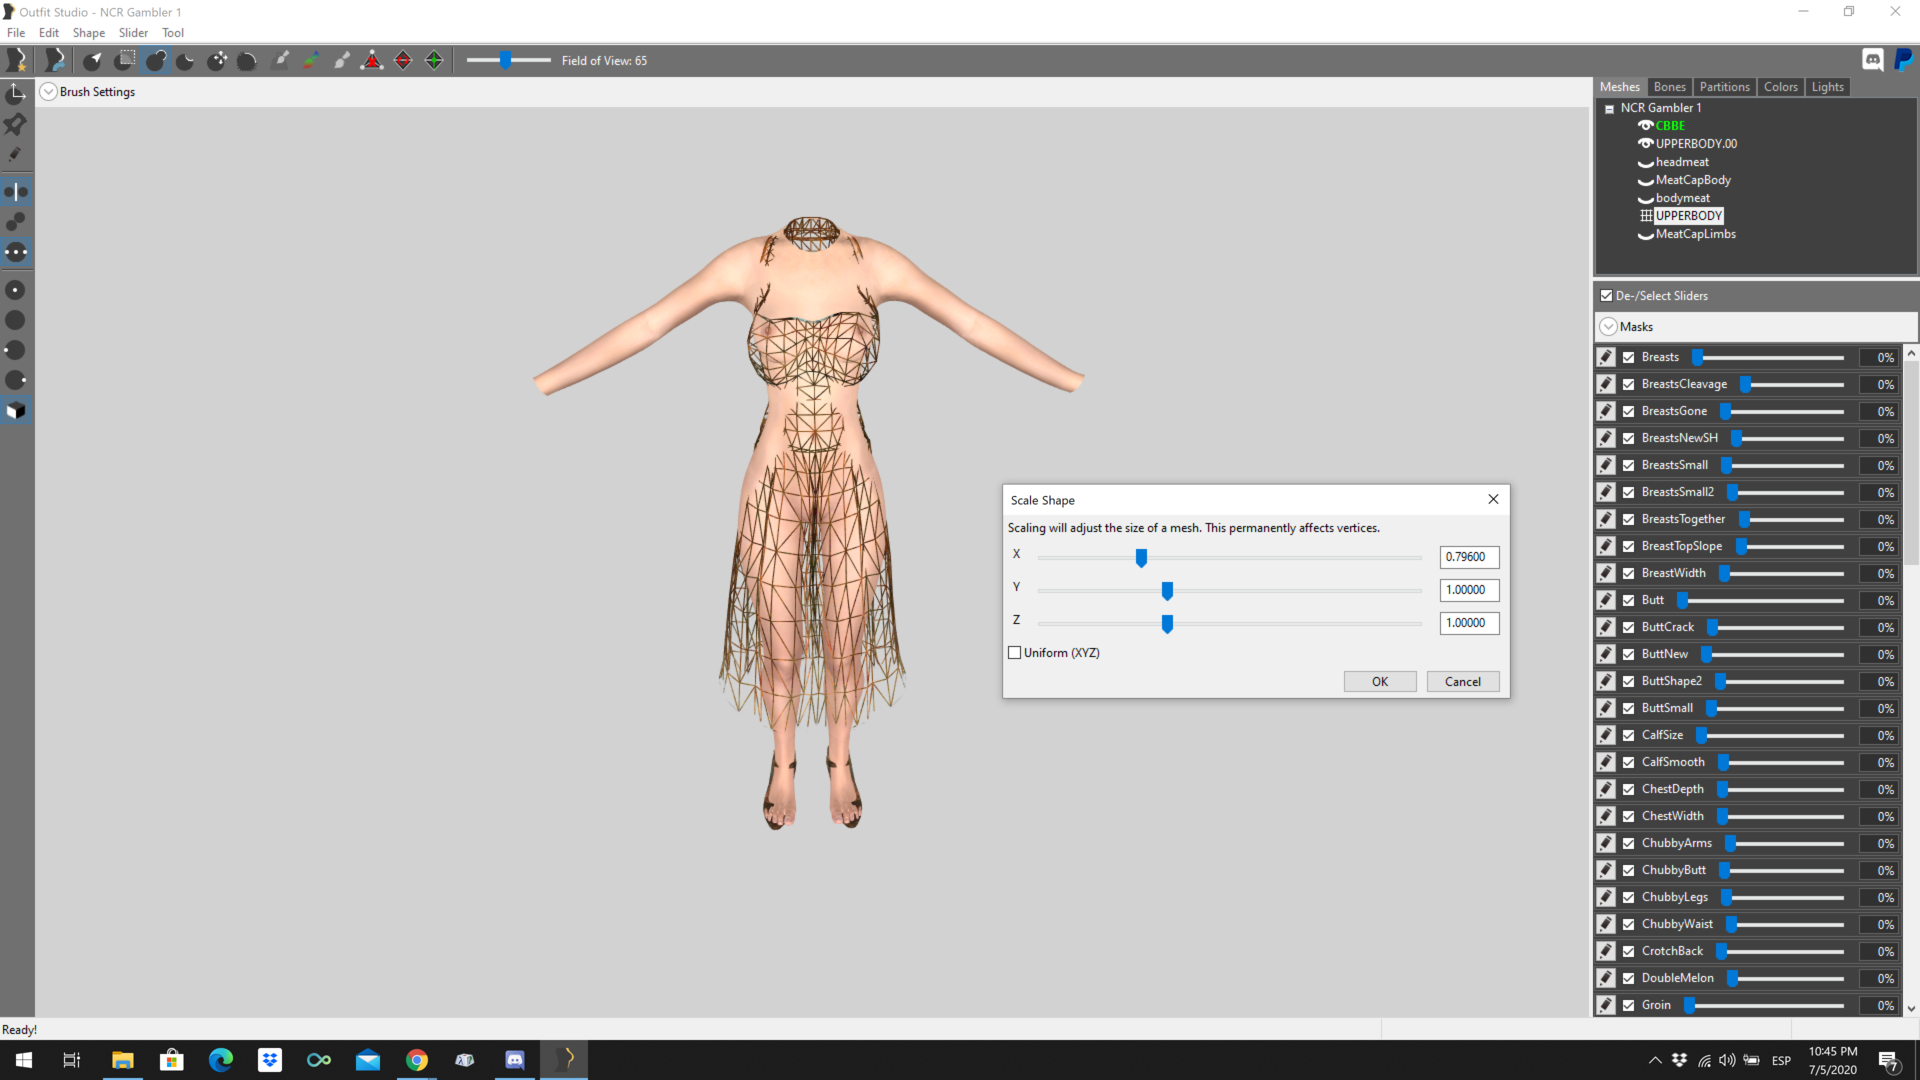Toggle the De-/Select Sliders checkbox
This screenshot has width=1920, height=1080.
click(x=1607, y=296)
